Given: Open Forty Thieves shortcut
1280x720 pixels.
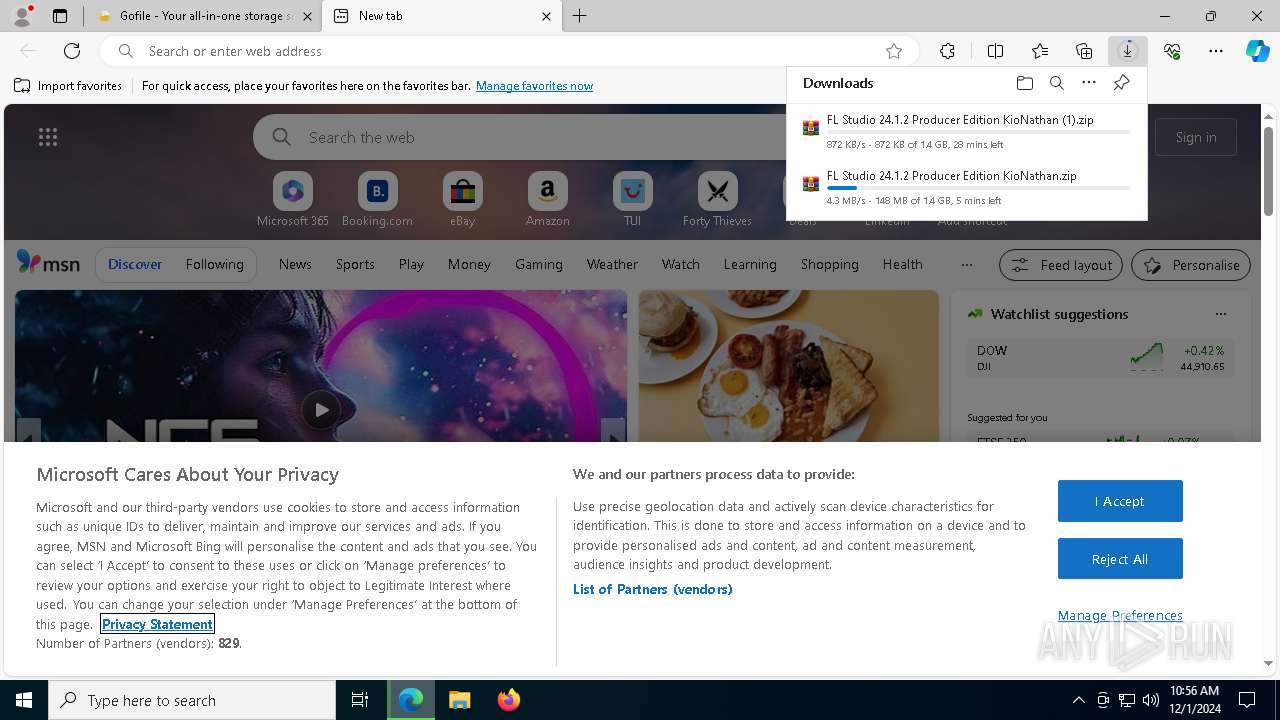Looking at the screenshot, I should pos(717,200).
